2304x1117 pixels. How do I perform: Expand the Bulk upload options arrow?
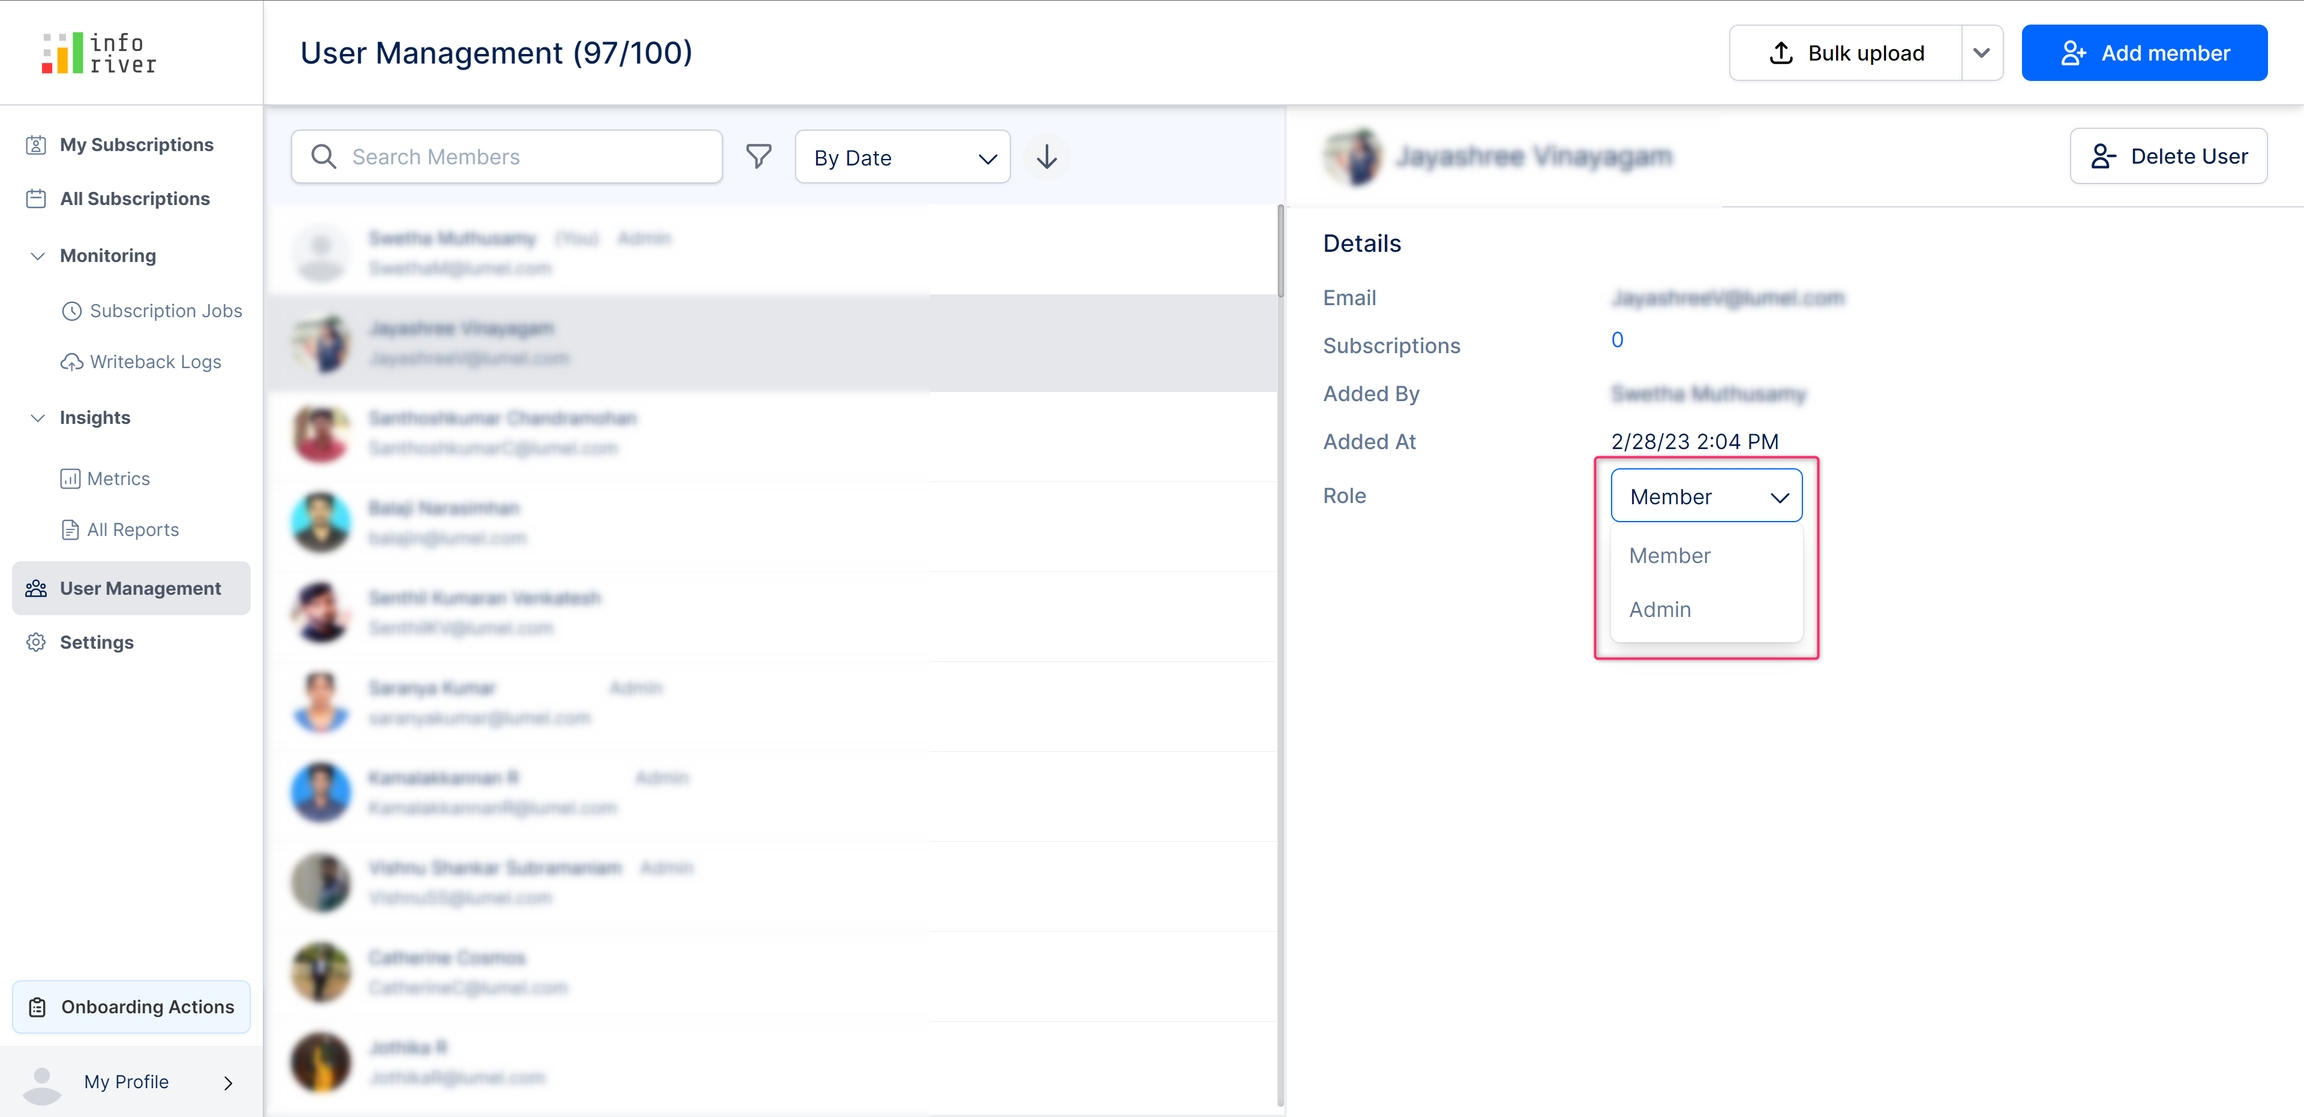(1981, 53)
